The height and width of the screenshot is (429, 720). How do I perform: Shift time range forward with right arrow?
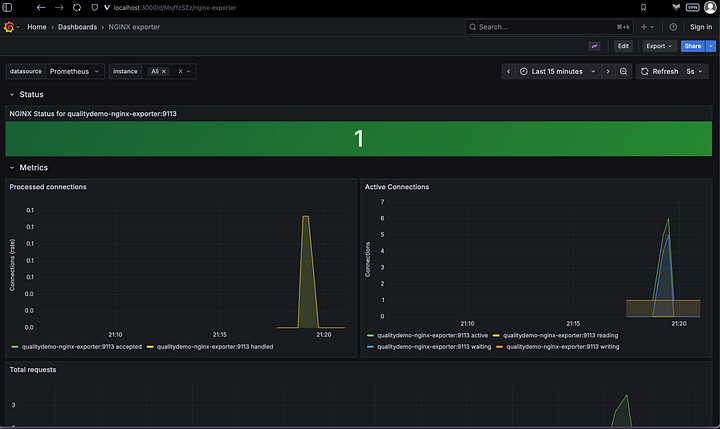pyautogui.click(x=608, y=71)
